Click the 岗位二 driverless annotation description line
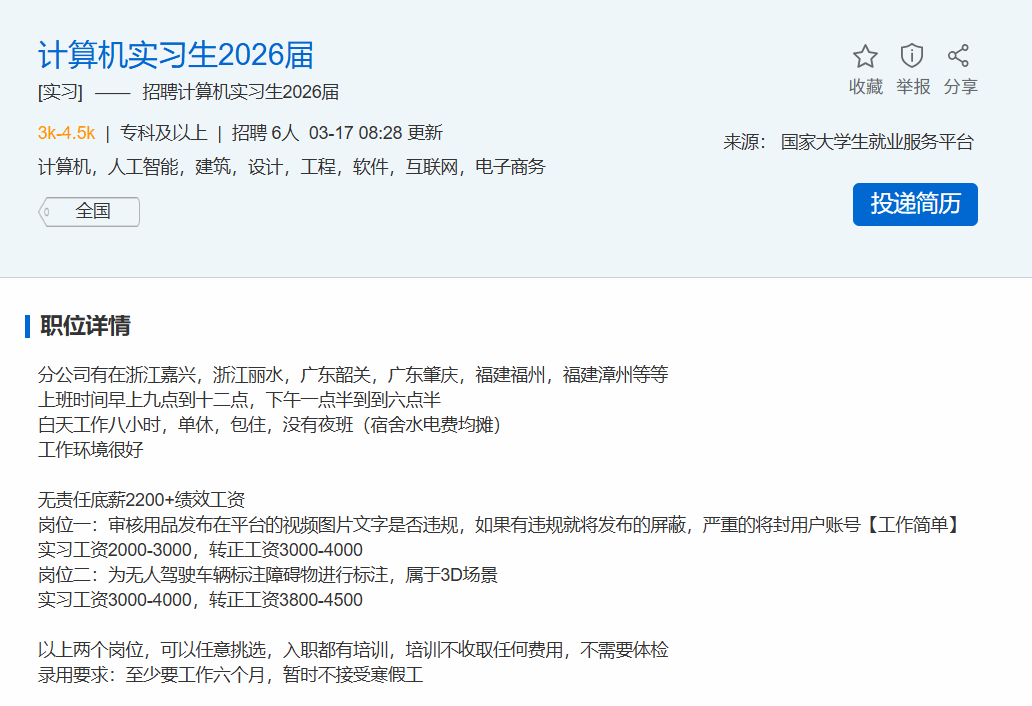Image resolution: width=1032 pixels, height=706 pixels. pyautogui.click(x=267, y=575)
